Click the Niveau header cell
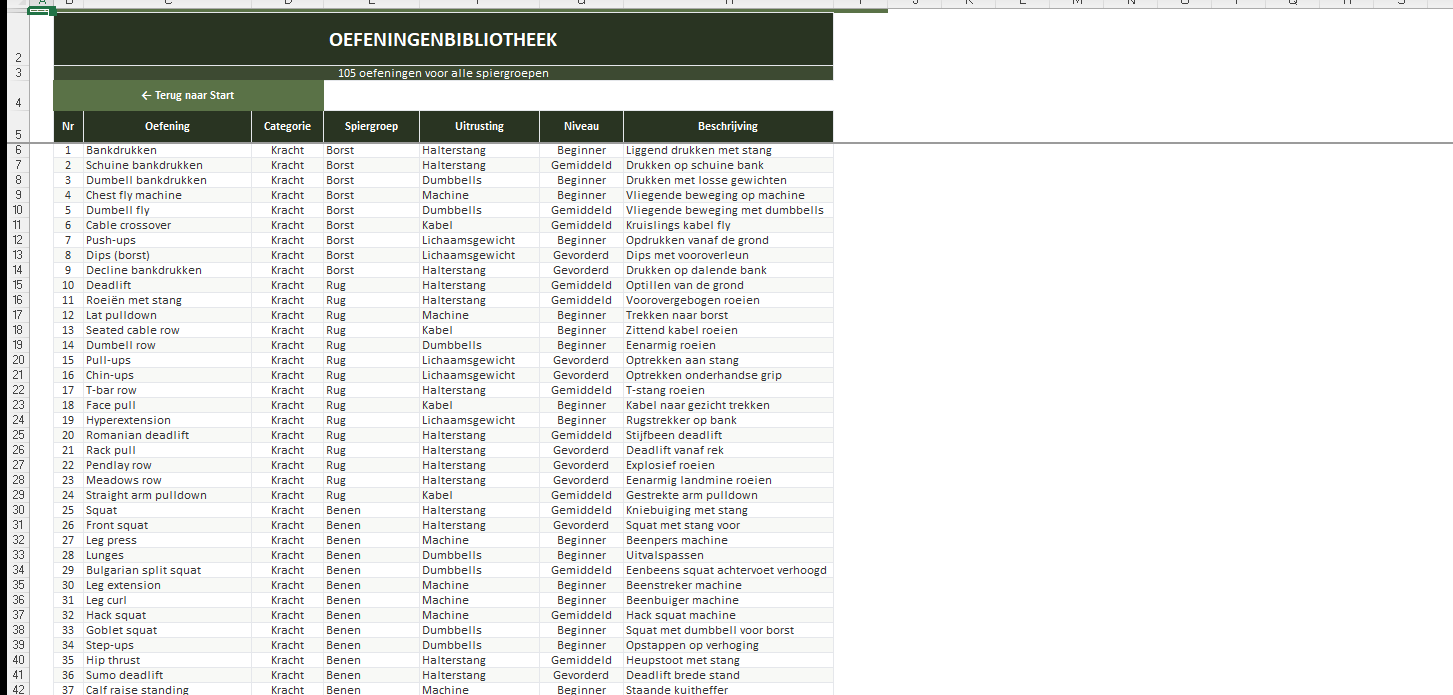 coord(581,127)
